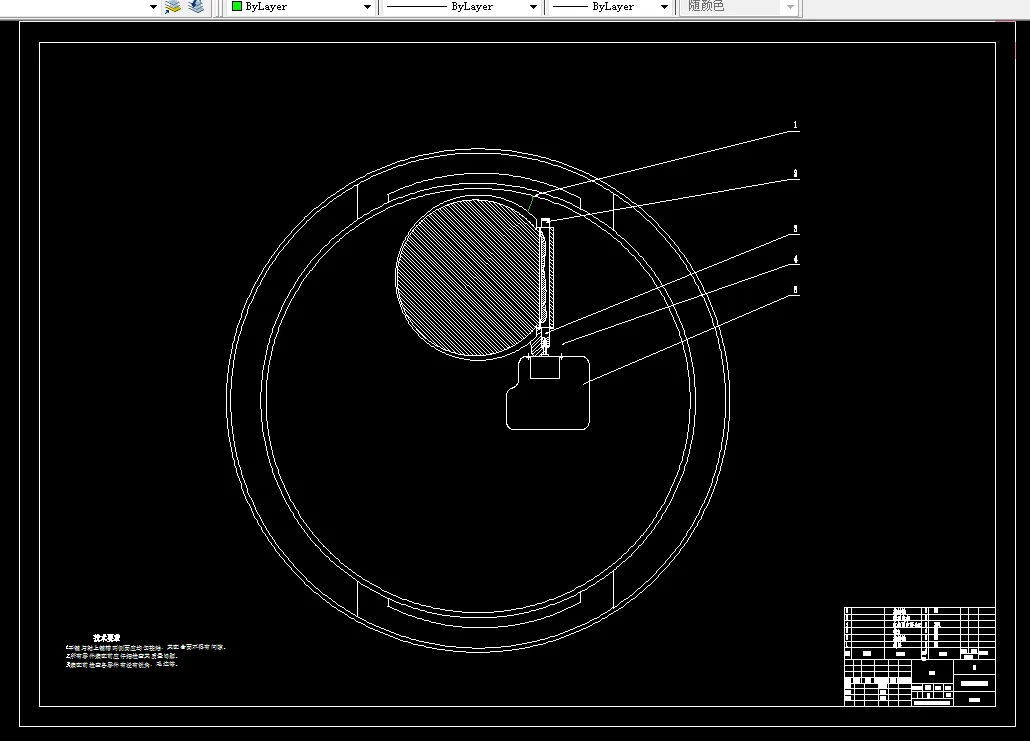Open the ByLayer linetype dropdown

pyautogui.click(x=462, y=7)
